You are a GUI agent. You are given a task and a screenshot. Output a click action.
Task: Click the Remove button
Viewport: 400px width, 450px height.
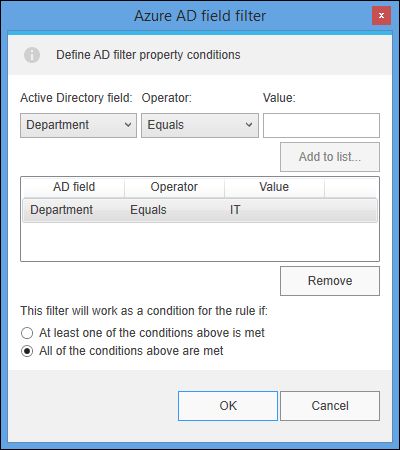point(330,281)
